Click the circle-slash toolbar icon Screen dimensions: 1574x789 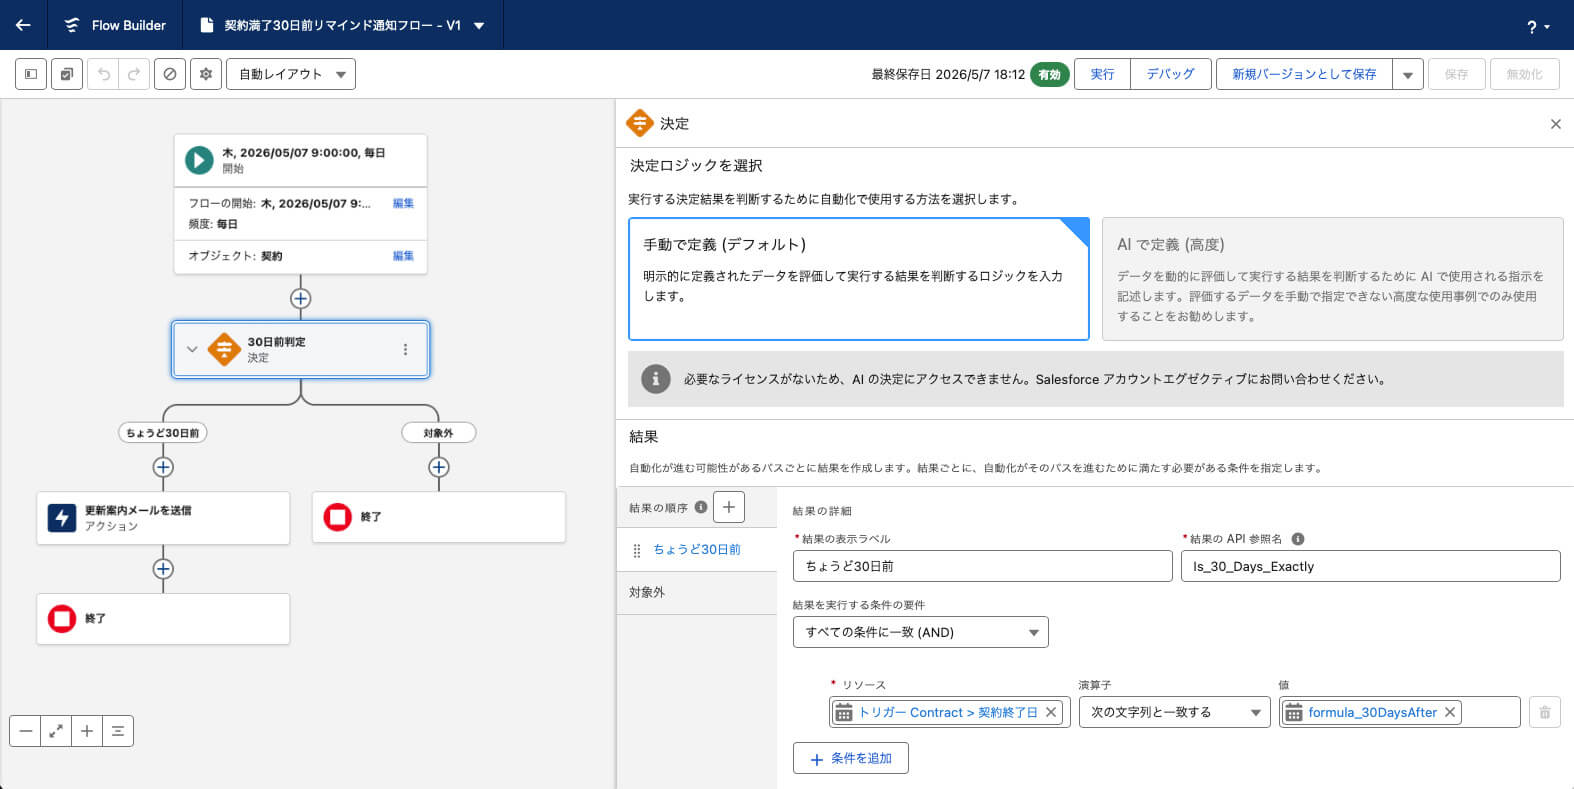tap(170, 74)
